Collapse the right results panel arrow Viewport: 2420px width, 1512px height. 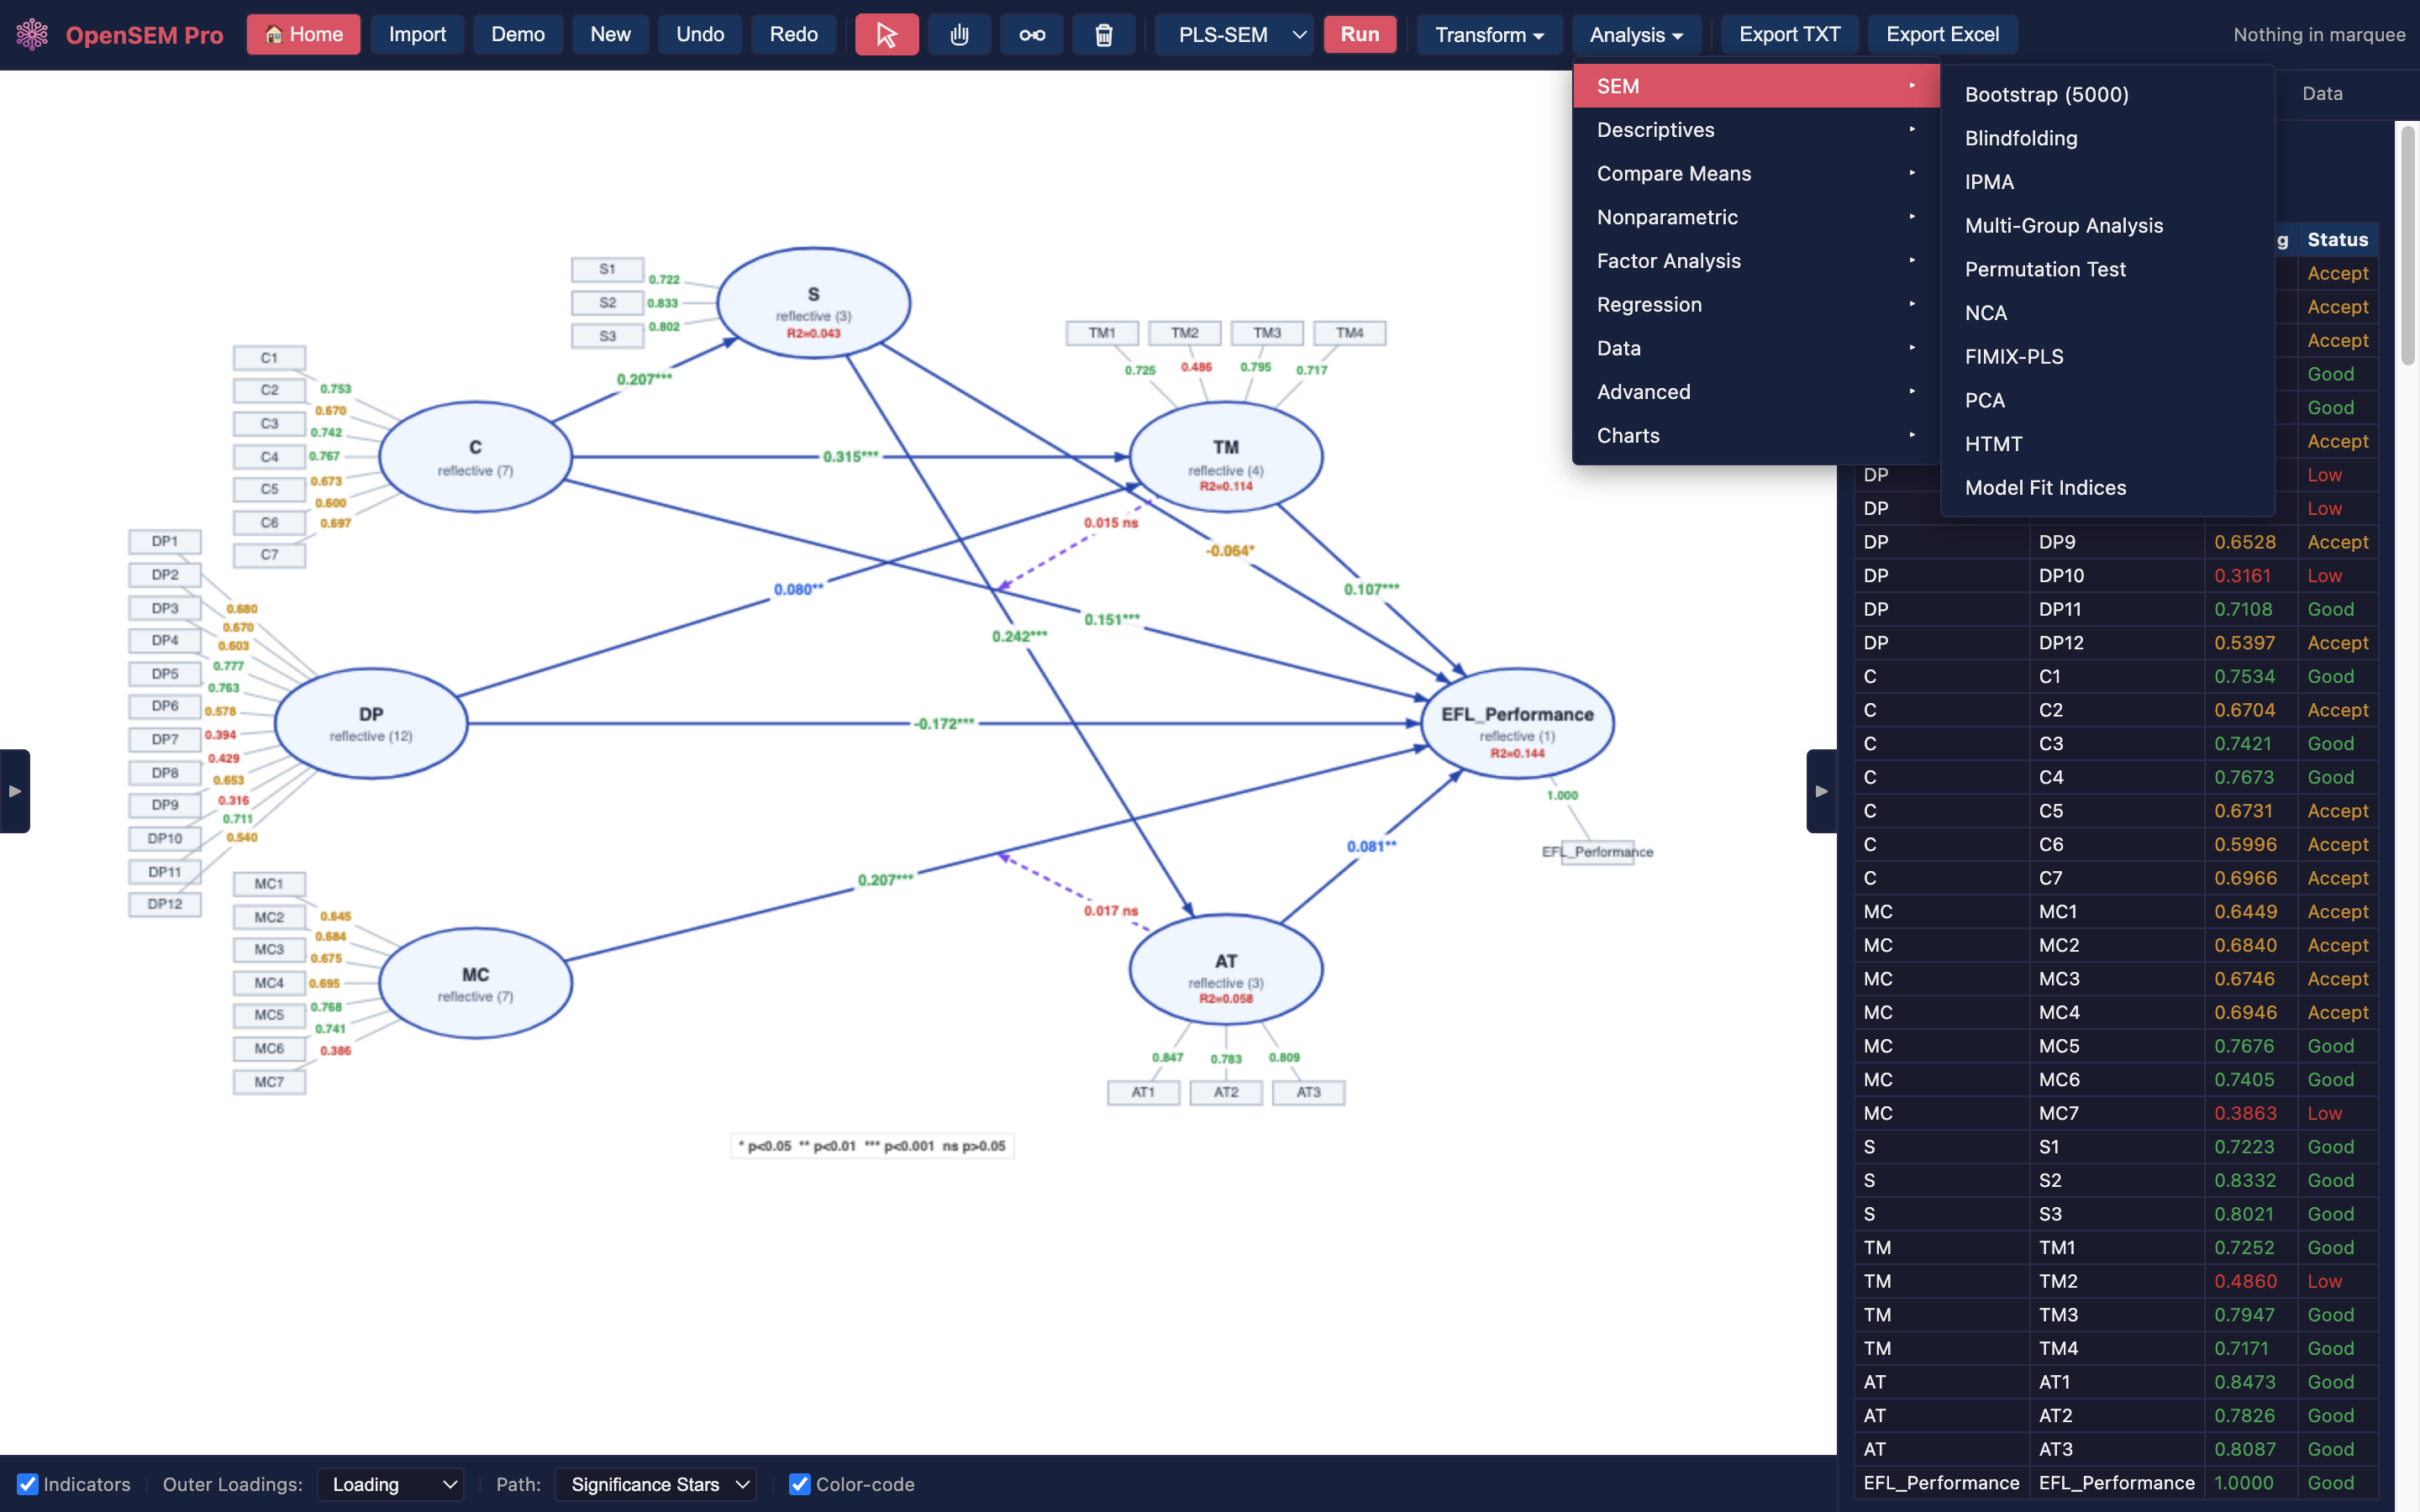[x=1821, y=791]
